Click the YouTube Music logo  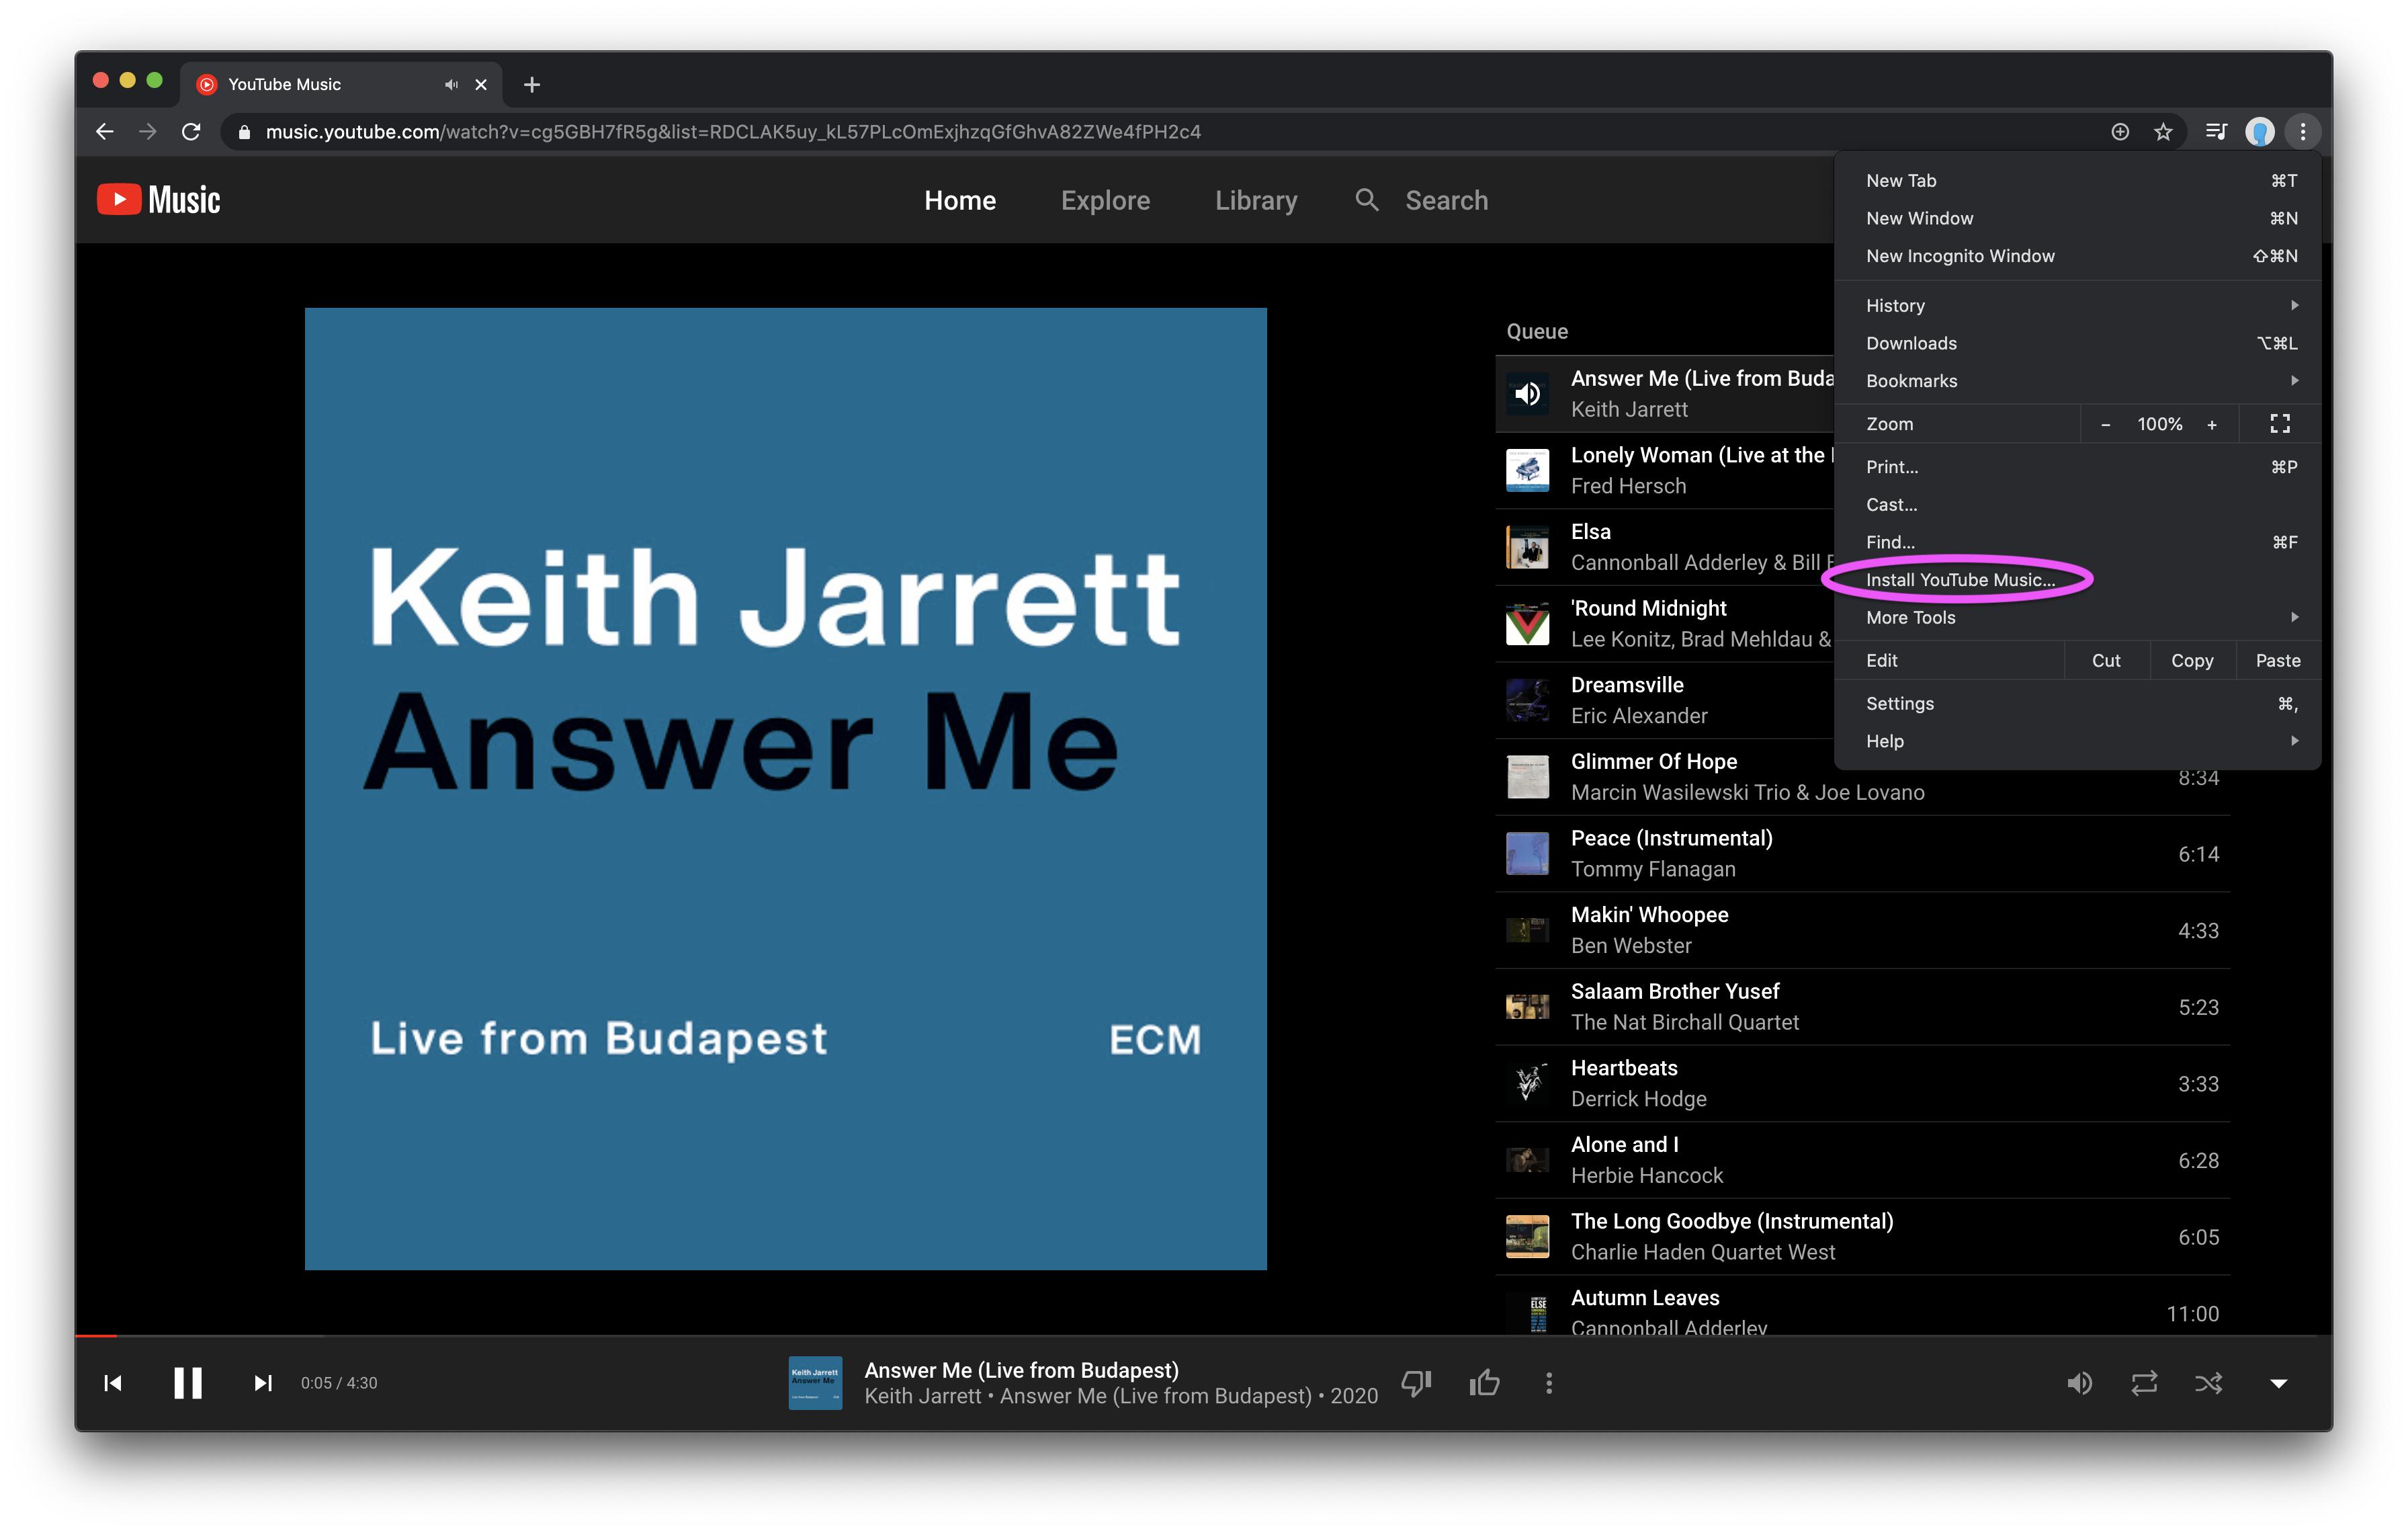tap(159, 200)
